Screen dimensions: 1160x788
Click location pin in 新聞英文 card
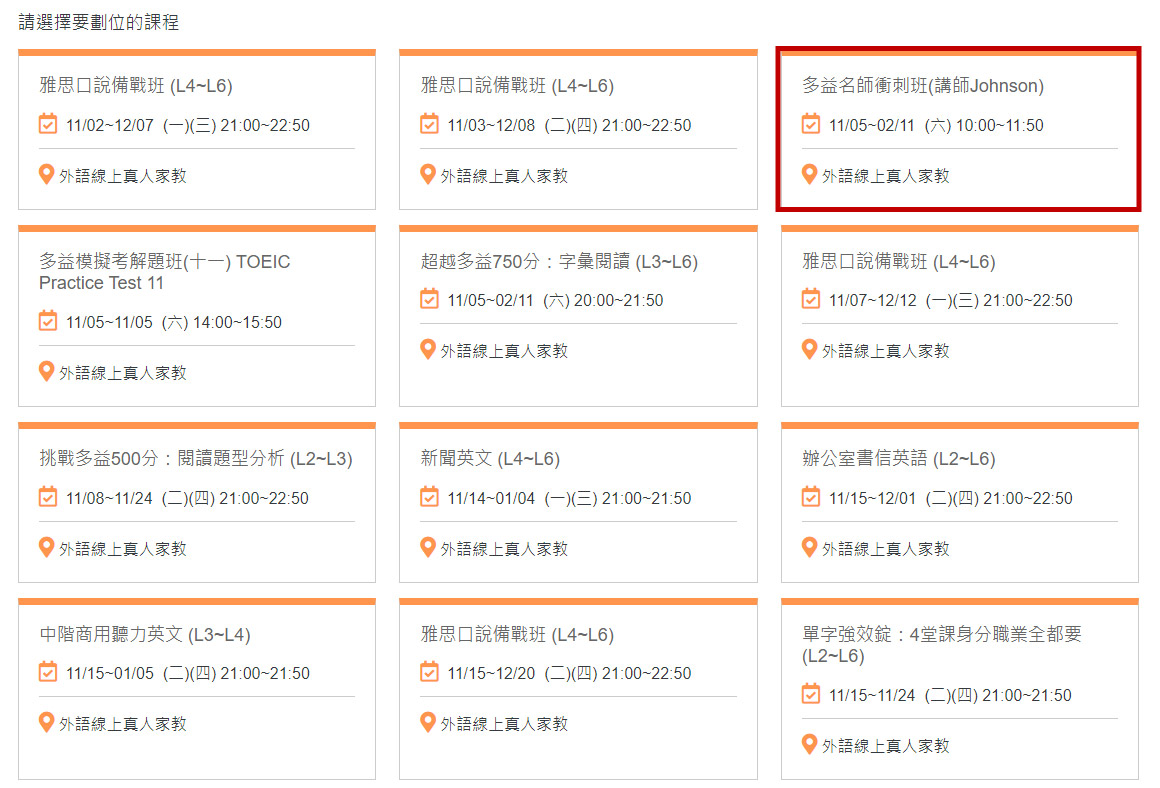[428, 548]
